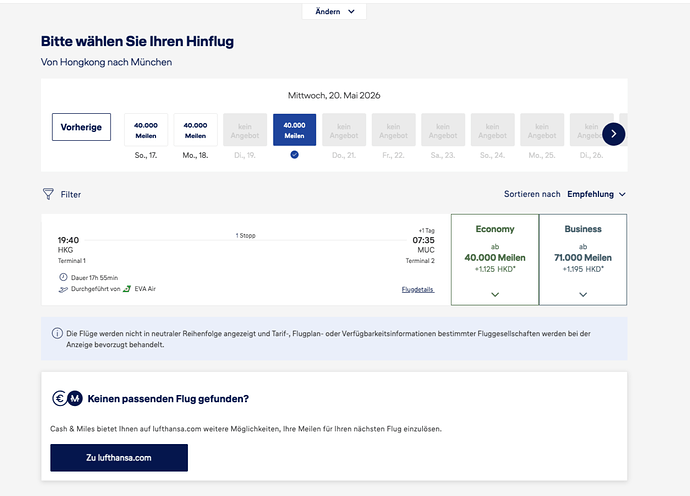Click the Economy fare chevron arrow
Screen dimensions: 690x496
click(495, 294)
